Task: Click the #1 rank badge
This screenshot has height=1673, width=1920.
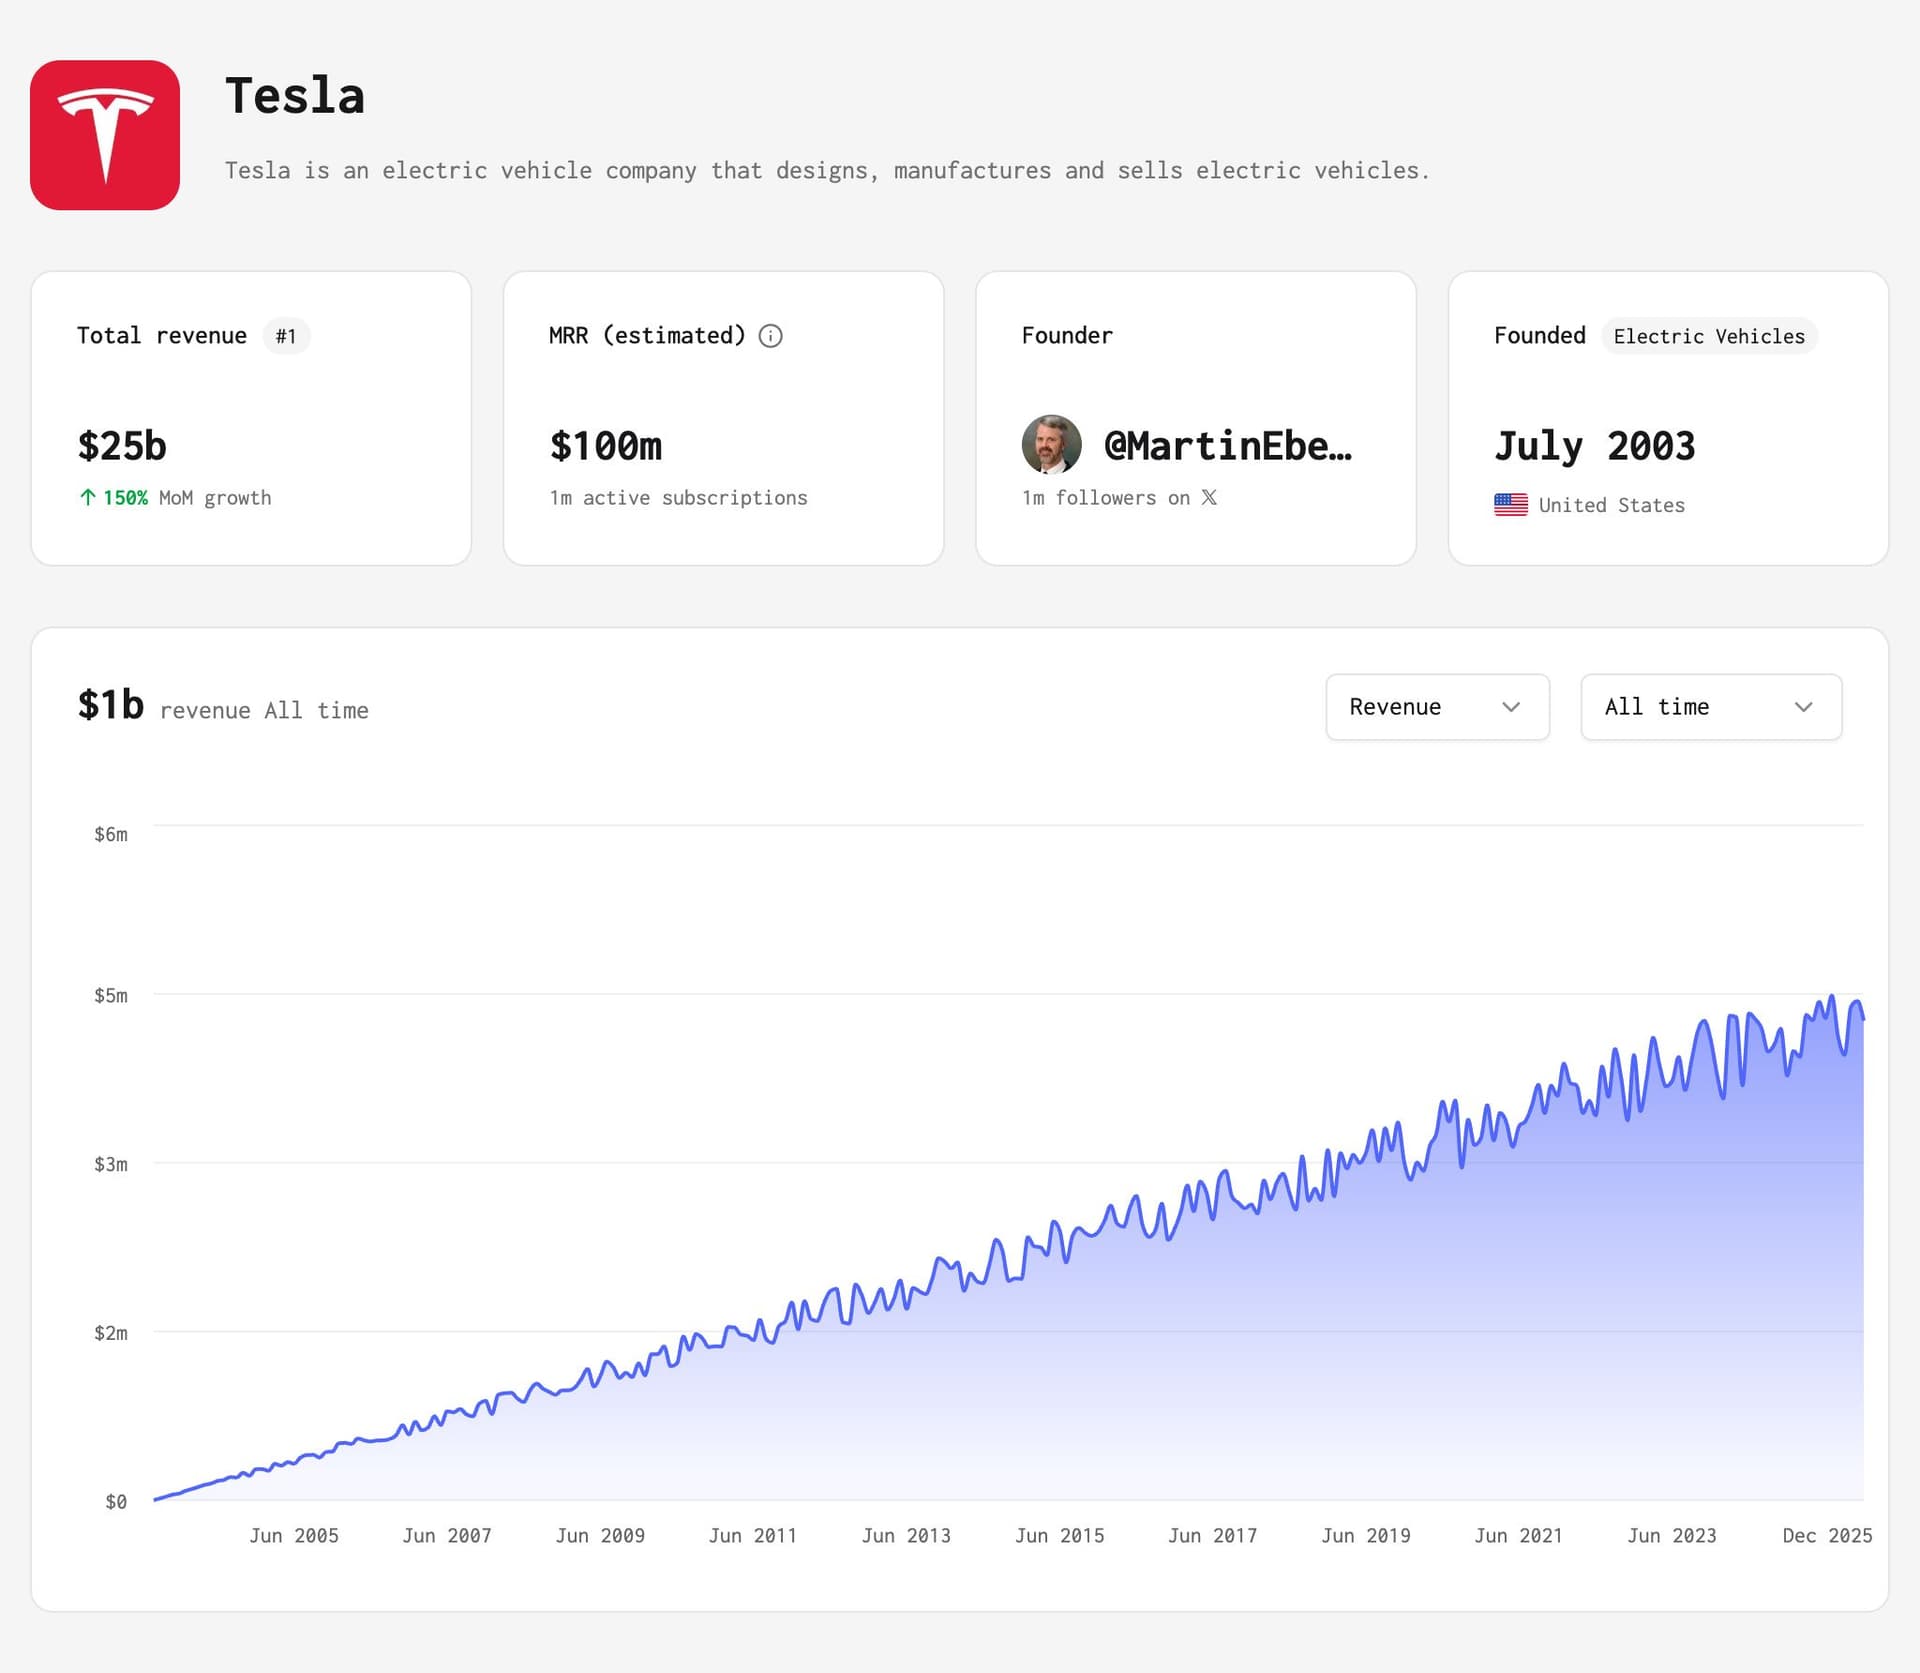Action: [x=286, y=336]
